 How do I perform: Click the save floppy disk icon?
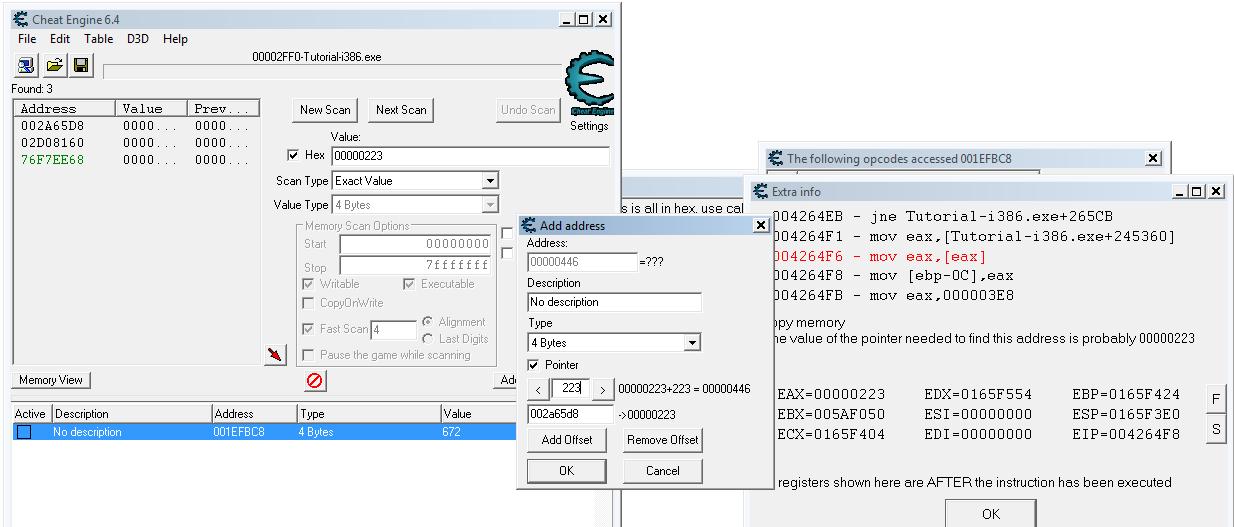coord(81,66)
